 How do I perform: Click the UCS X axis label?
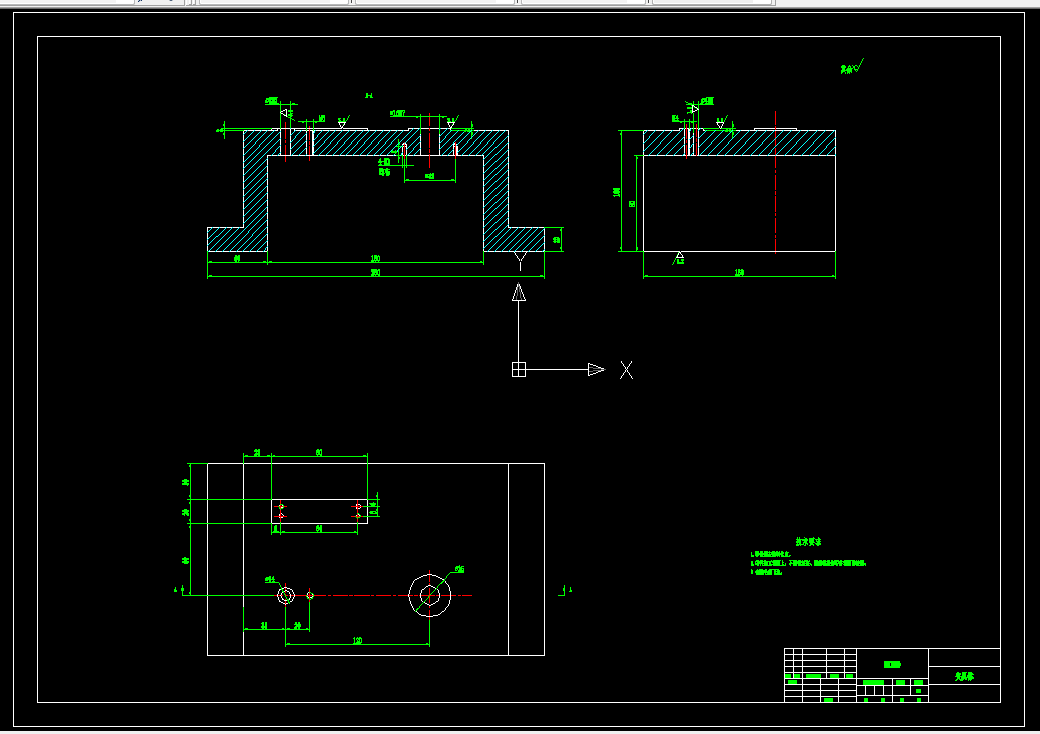coord(626,370)
